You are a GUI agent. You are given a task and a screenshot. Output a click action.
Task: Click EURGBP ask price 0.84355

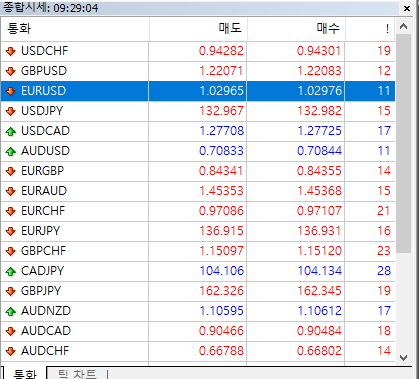point(319,171)
